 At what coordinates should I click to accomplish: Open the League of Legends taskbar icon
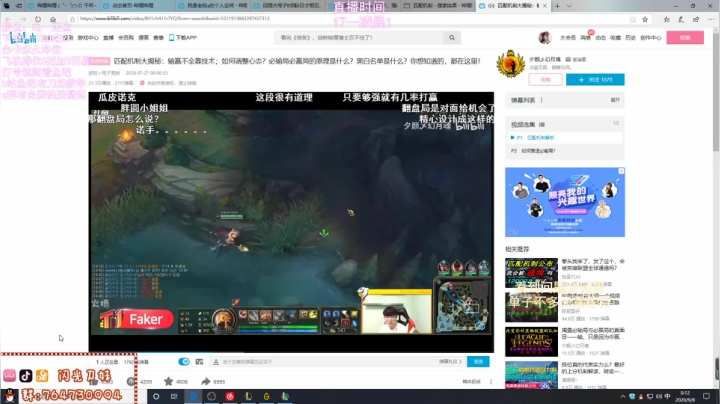point(248,396)
